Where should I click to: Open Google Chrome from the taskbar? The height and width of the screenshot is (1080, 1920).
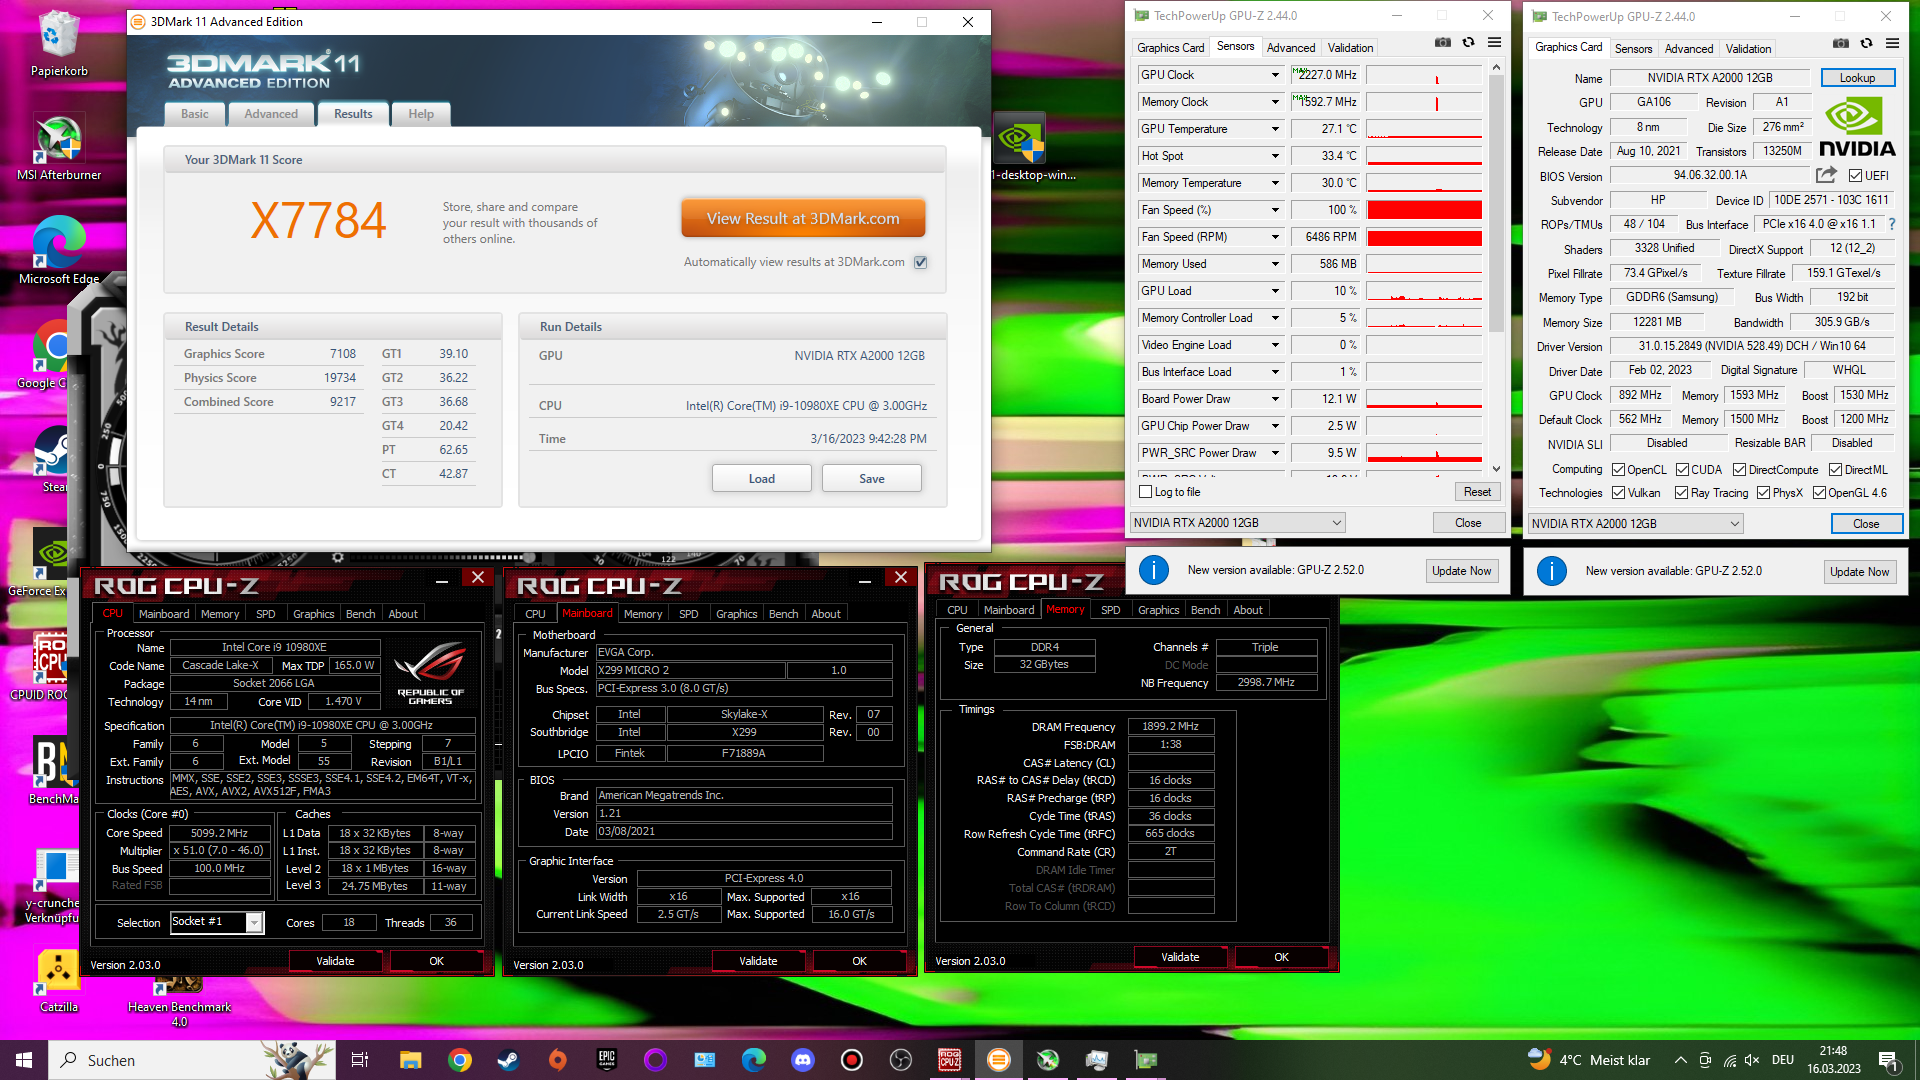point(460,1060)
